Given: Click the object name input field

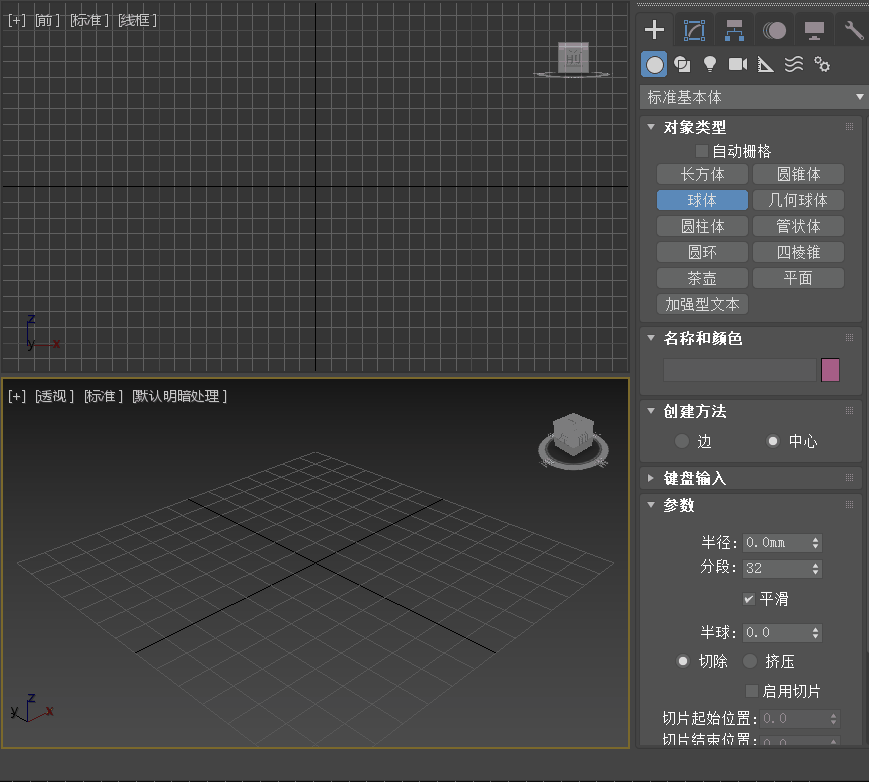Looking at the screenshot, I should [739, 370].
